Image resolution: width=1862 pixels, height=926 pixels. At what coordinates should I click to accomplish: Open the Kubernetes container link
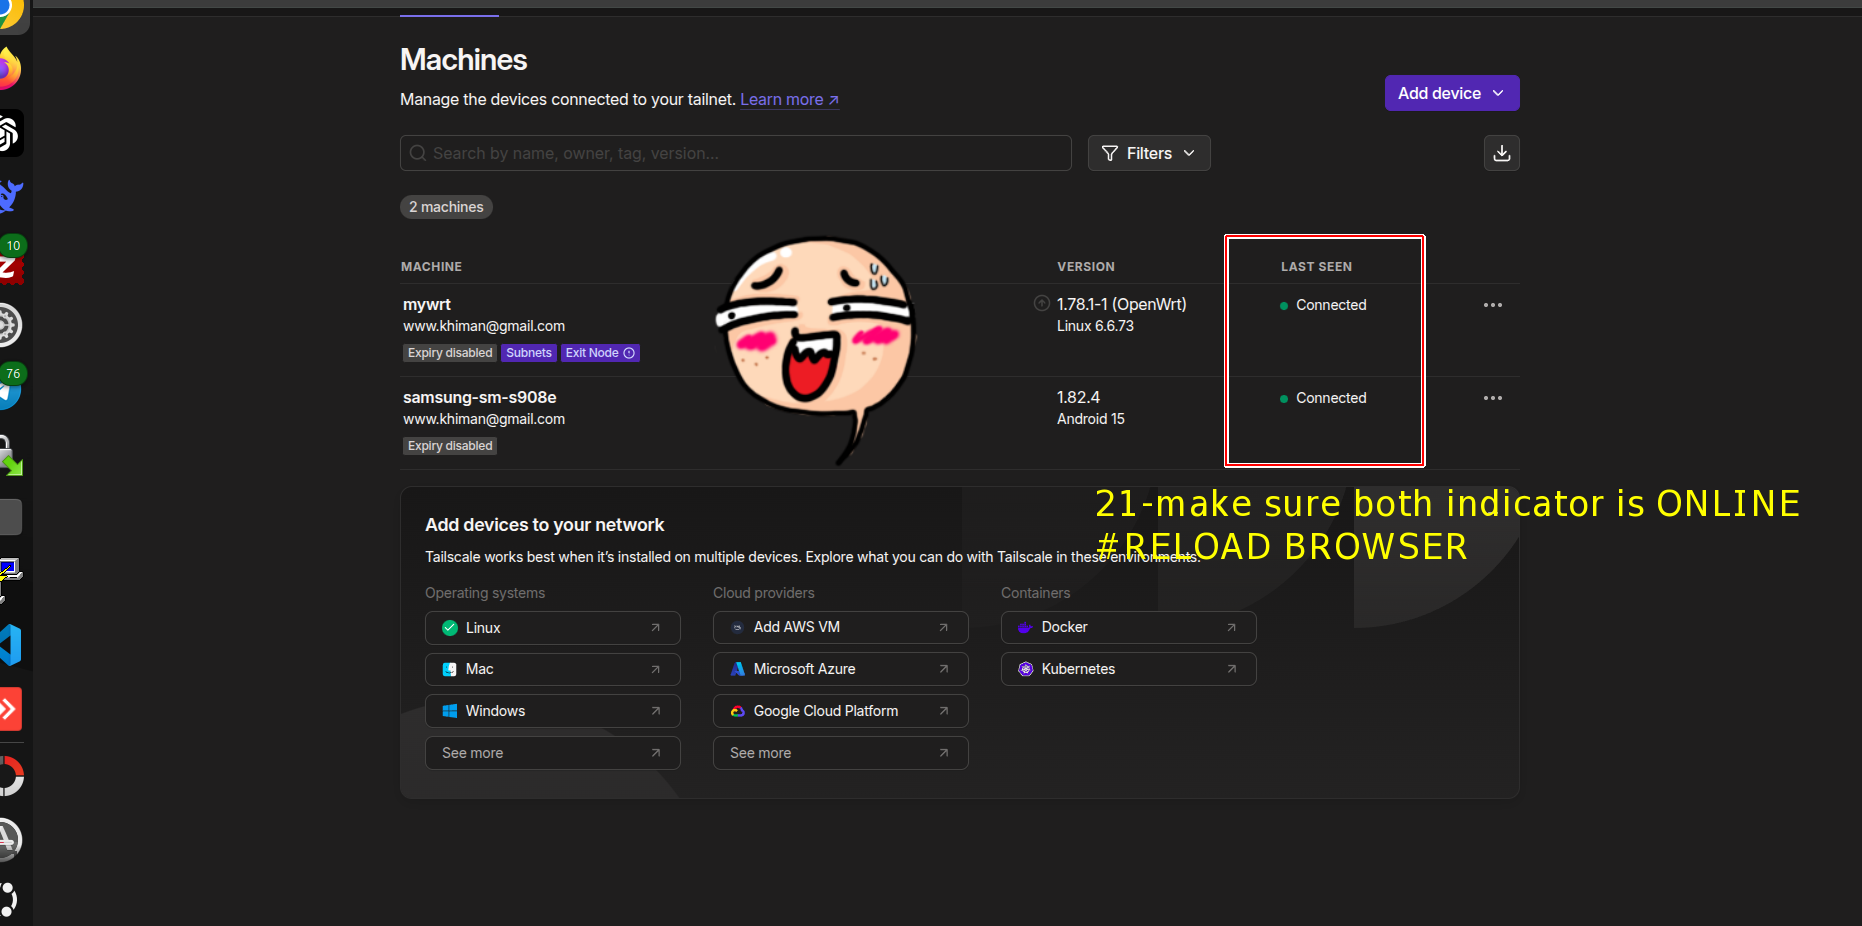click(1129, 669)
